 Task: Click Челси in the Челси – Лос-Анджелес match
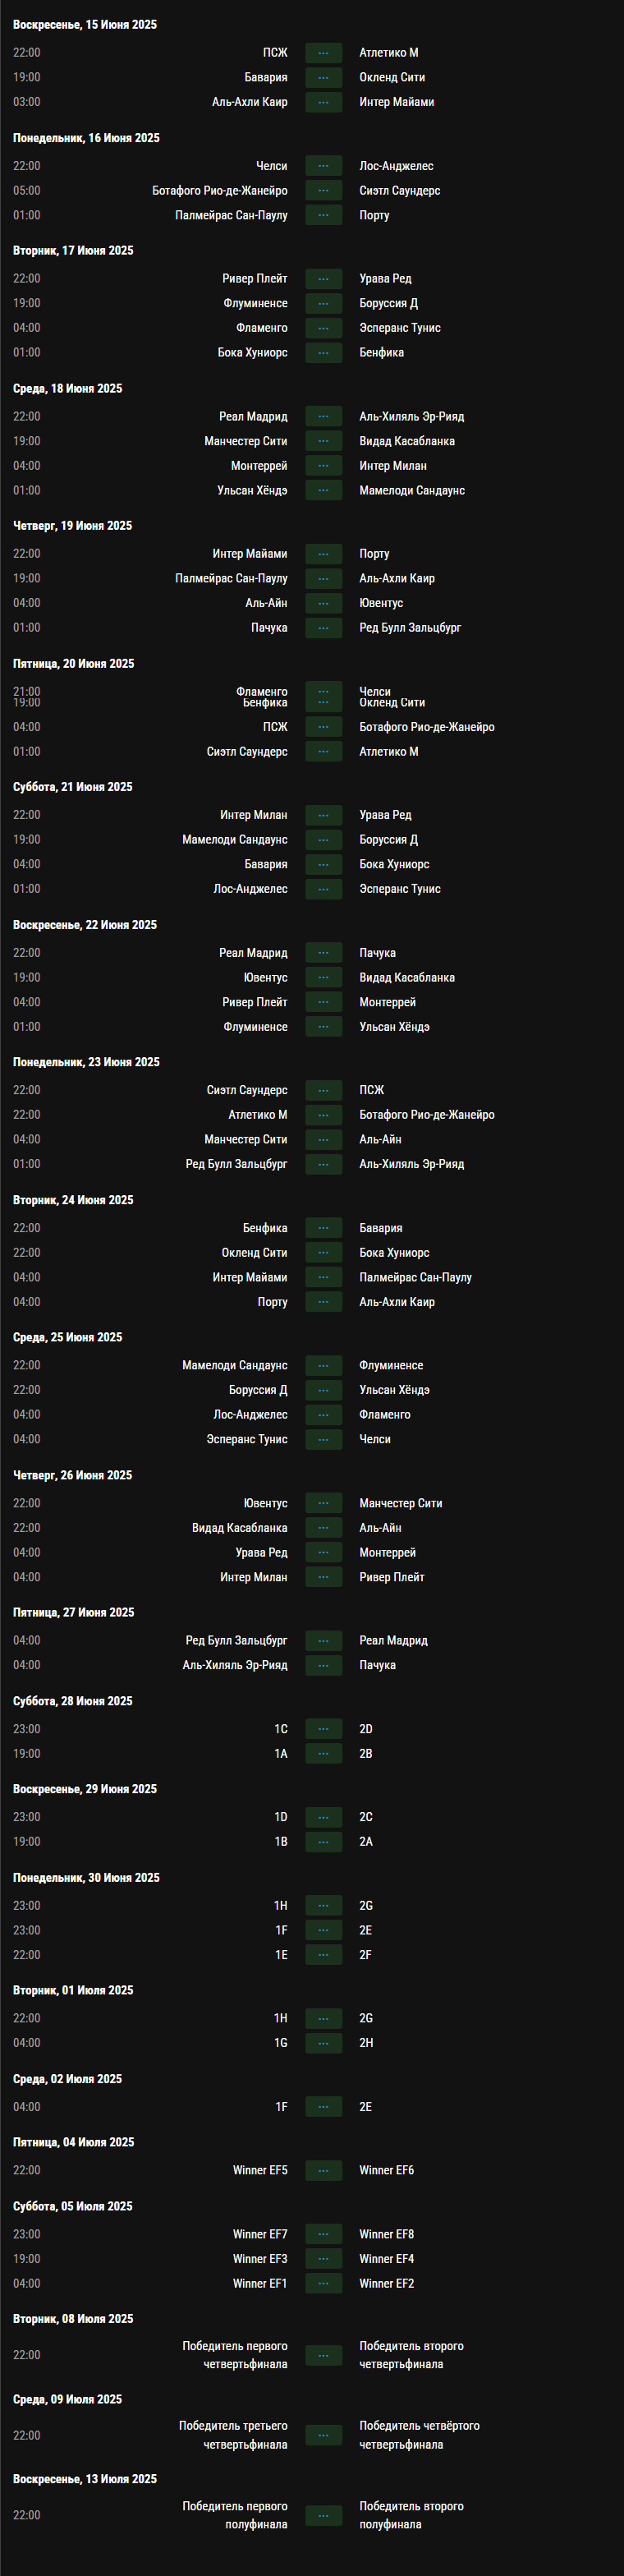tap(271, 166)
